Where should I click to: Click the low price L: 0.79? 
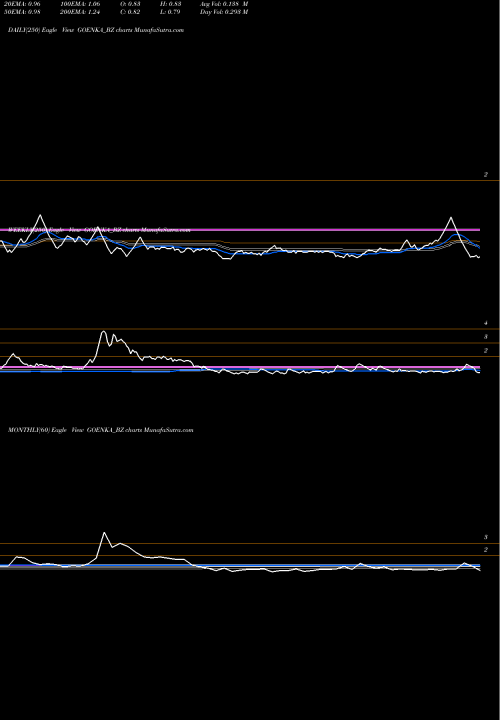170,12
